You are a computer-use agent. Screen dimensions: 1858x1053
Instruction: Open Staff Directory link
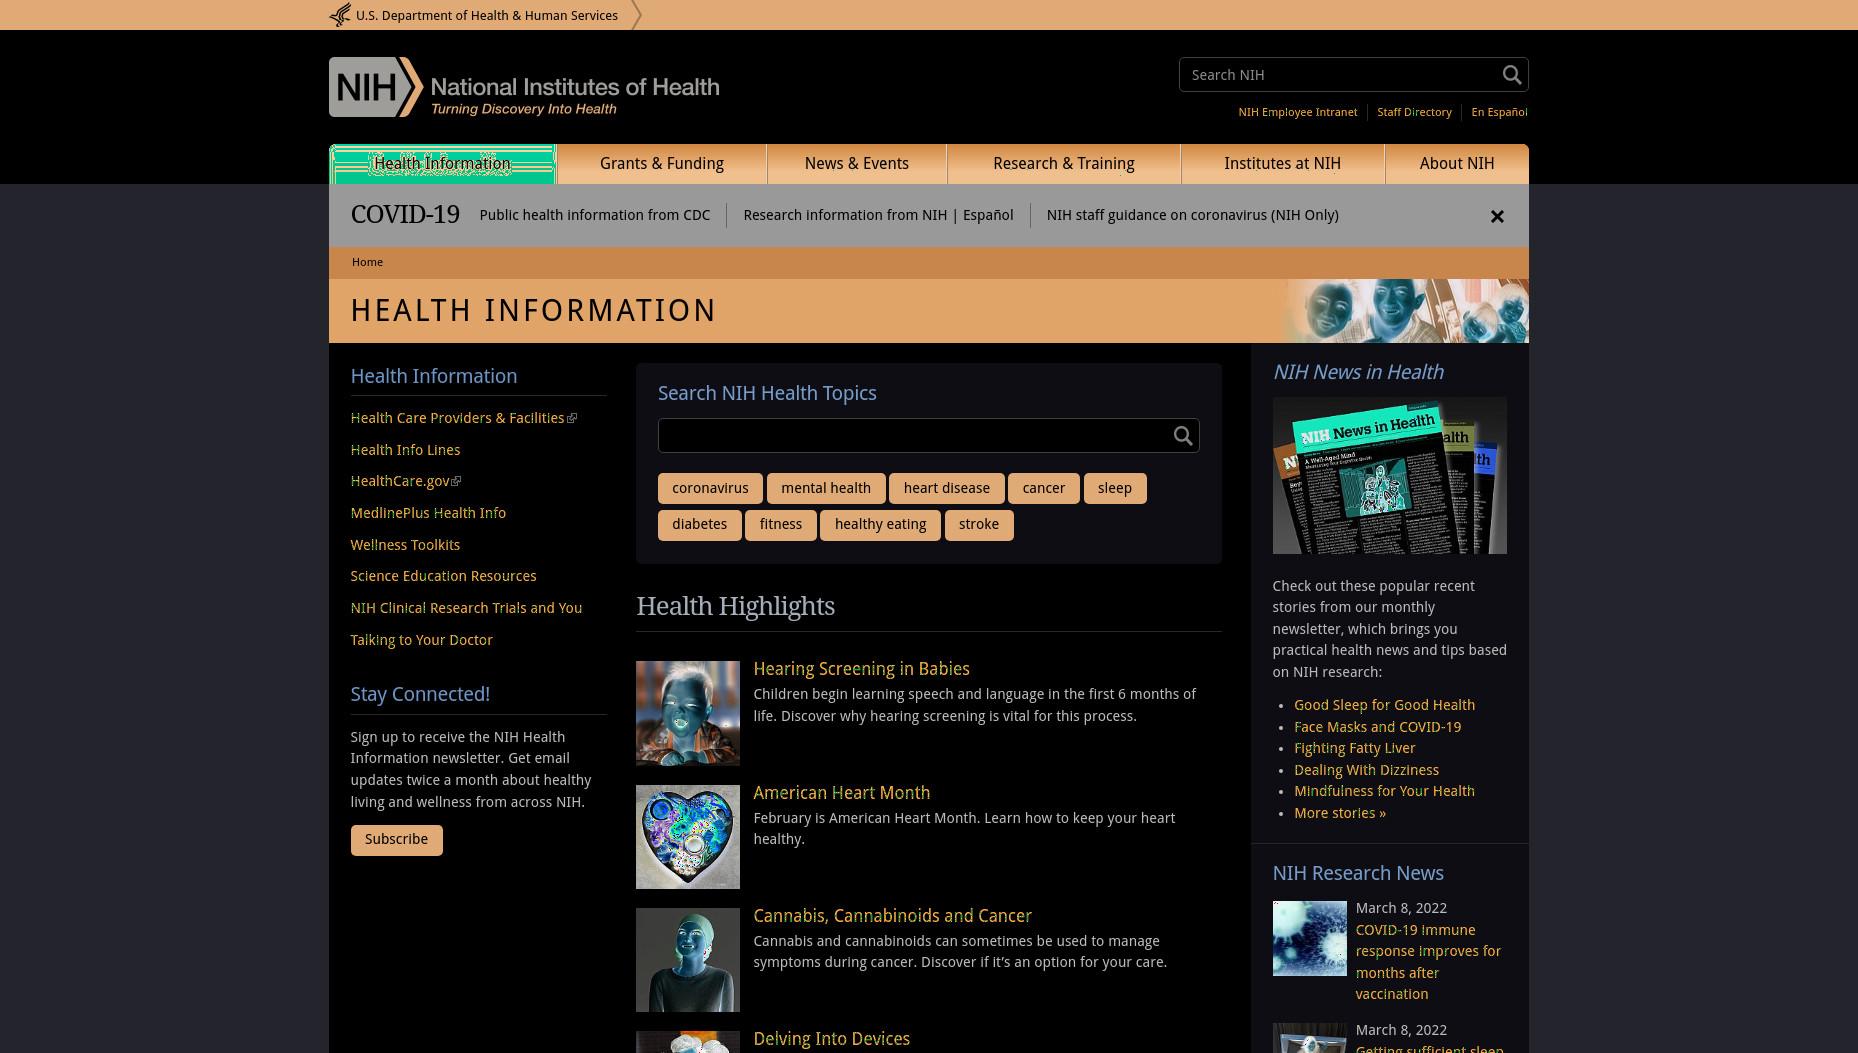point(1414,112)
